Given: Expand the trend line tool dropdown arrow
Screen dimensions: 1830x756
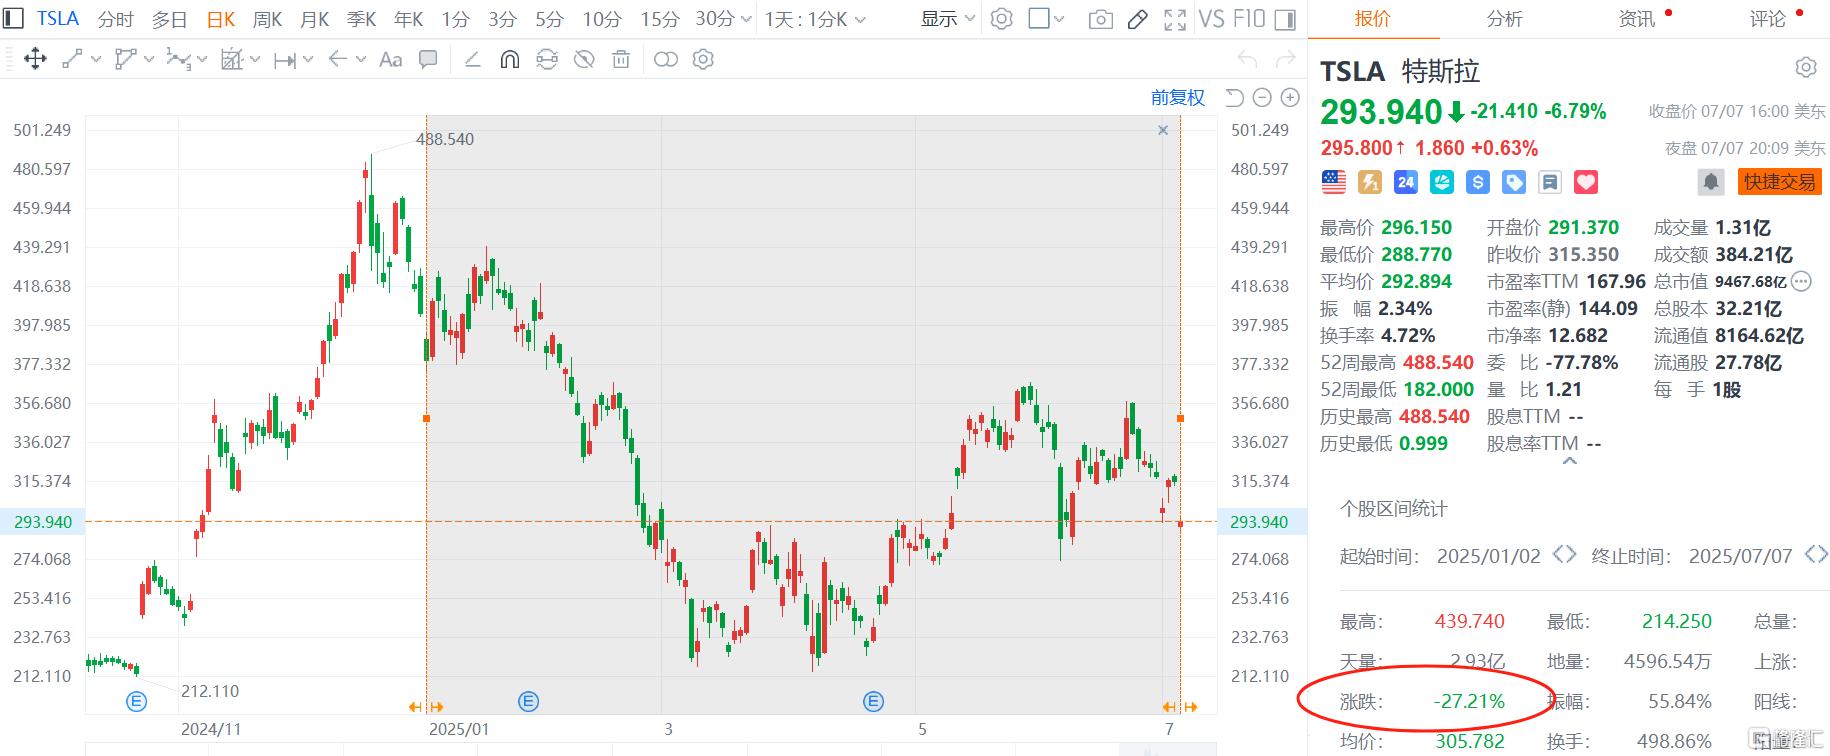Looking at the screenshot, I should point(96,60).
